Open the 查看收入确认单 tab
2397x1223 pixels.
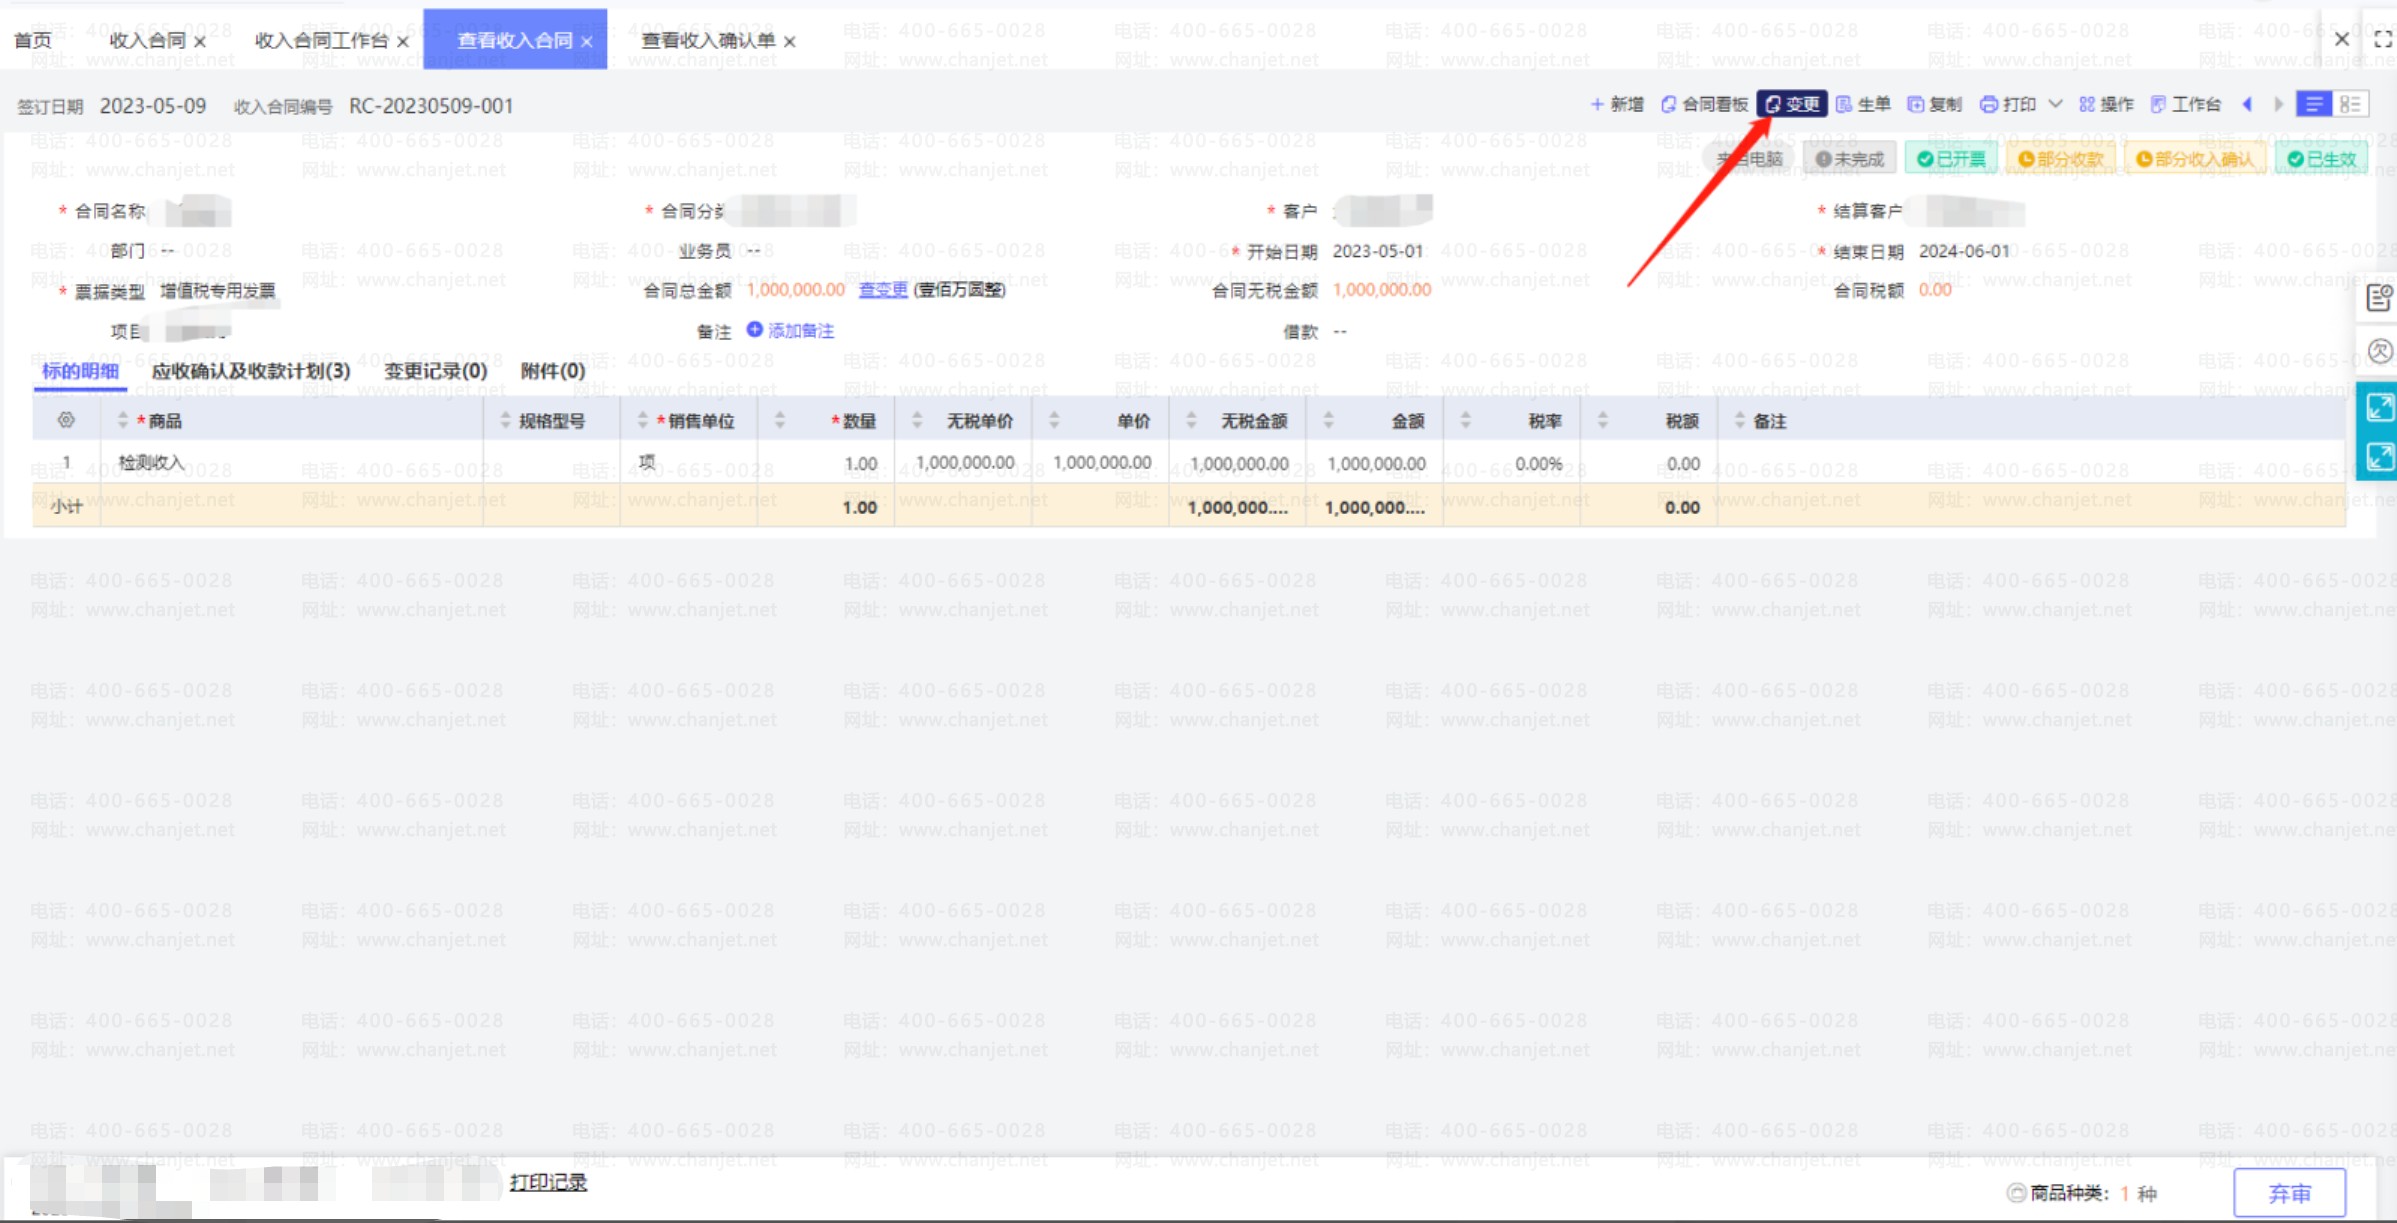708,40
